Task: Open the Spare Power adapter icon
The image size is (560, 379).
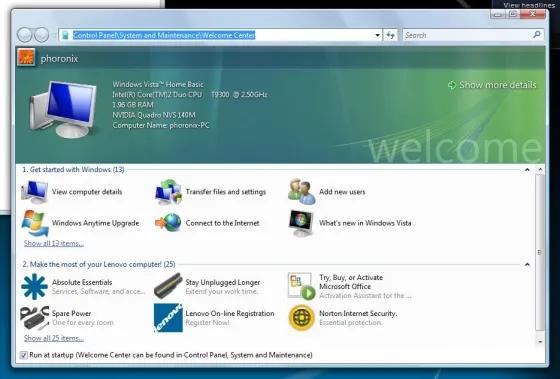Action: point(35,318)
